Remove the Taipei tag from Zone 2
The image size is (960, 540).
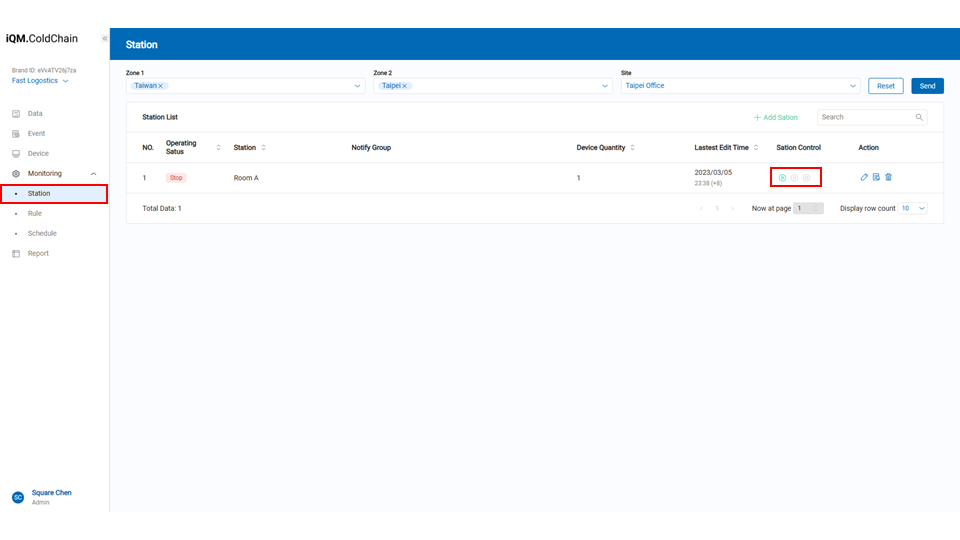point(406,86)
